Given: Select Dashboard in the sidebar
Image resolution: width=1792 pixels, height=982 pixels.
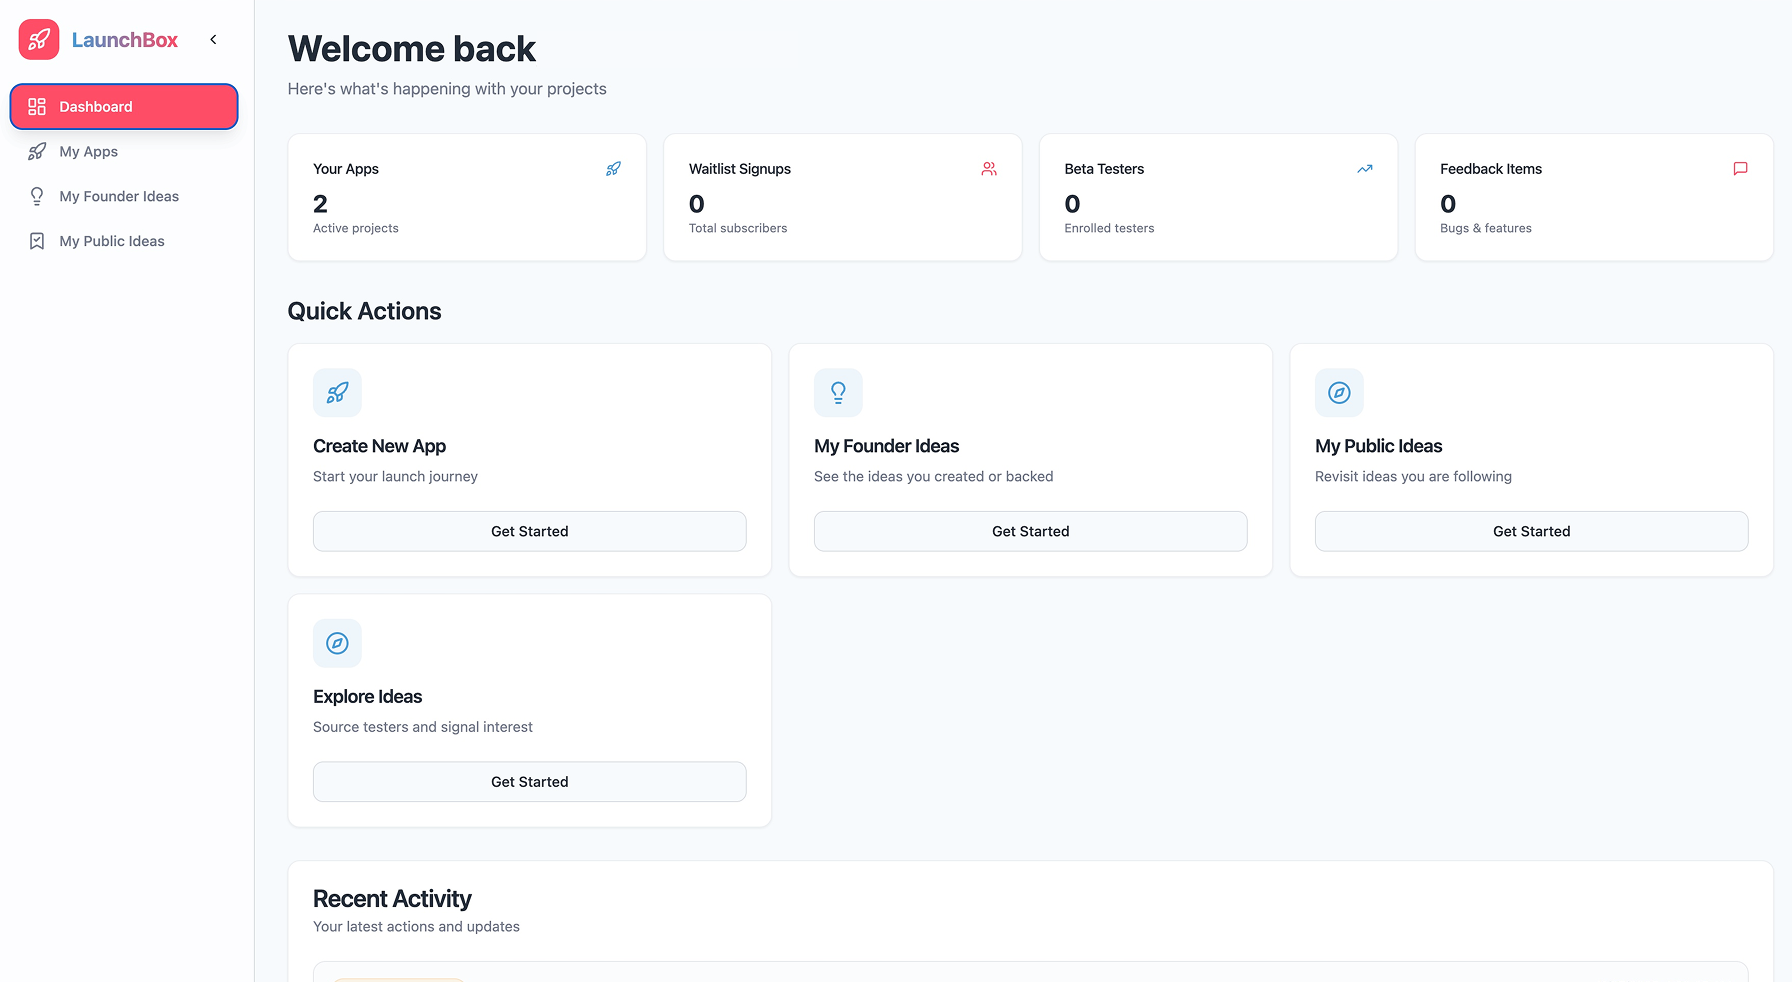Looking at the screenshot, I should (123, 106).
